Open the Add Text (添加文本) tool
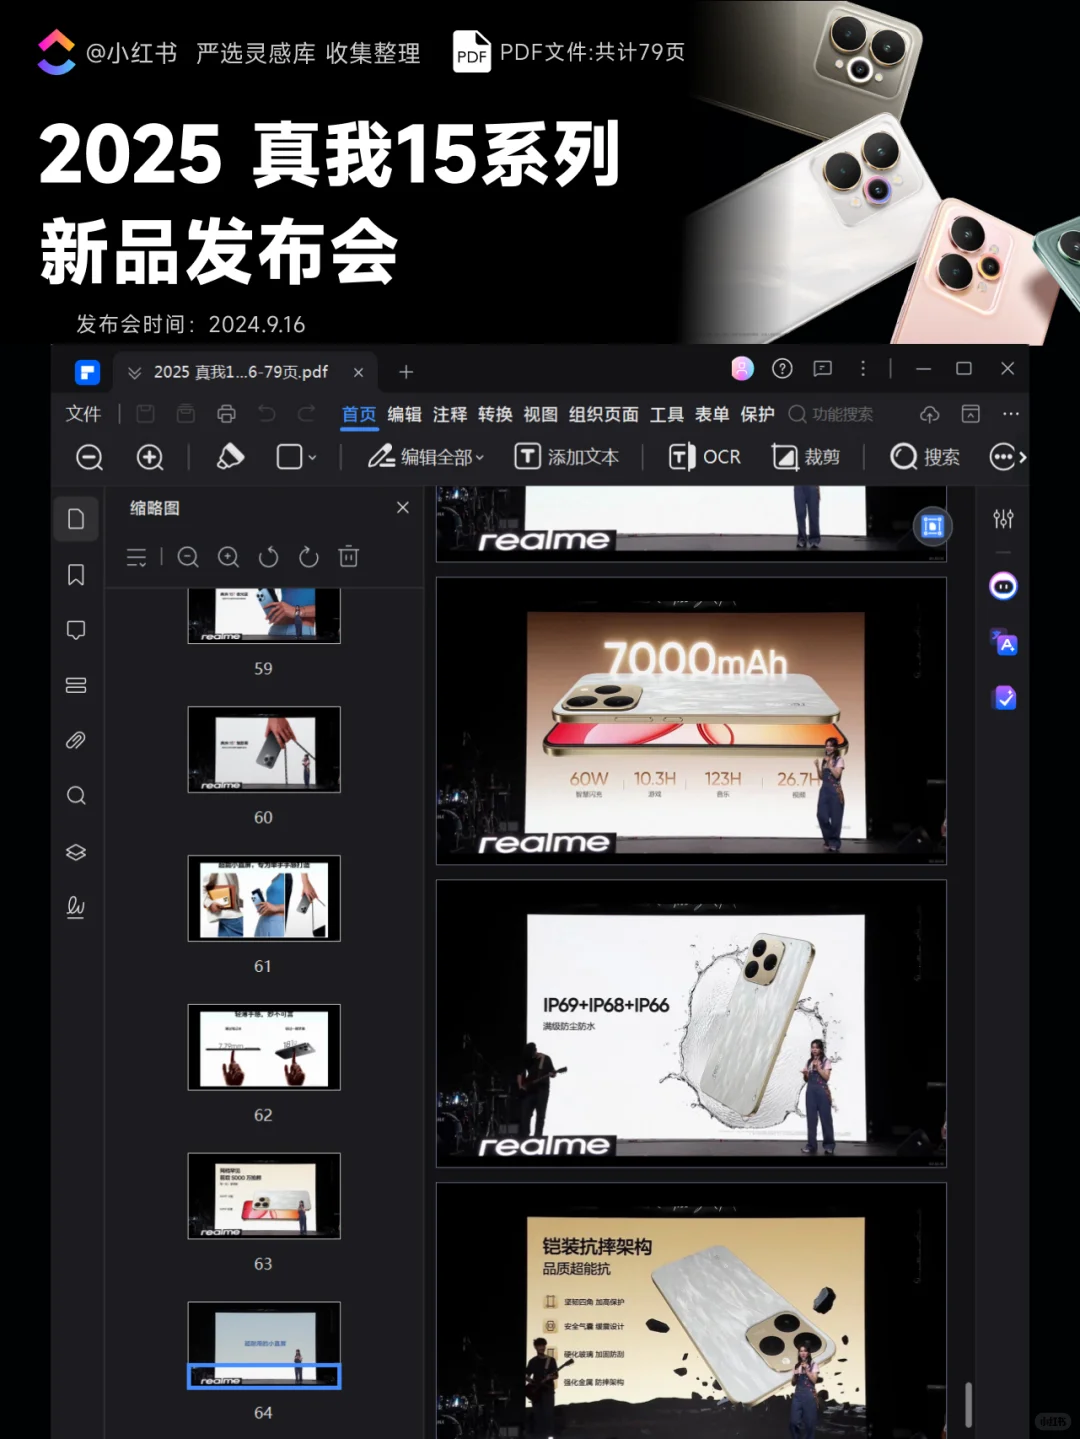1080x1439 pixels. click(x=567, y=457)
